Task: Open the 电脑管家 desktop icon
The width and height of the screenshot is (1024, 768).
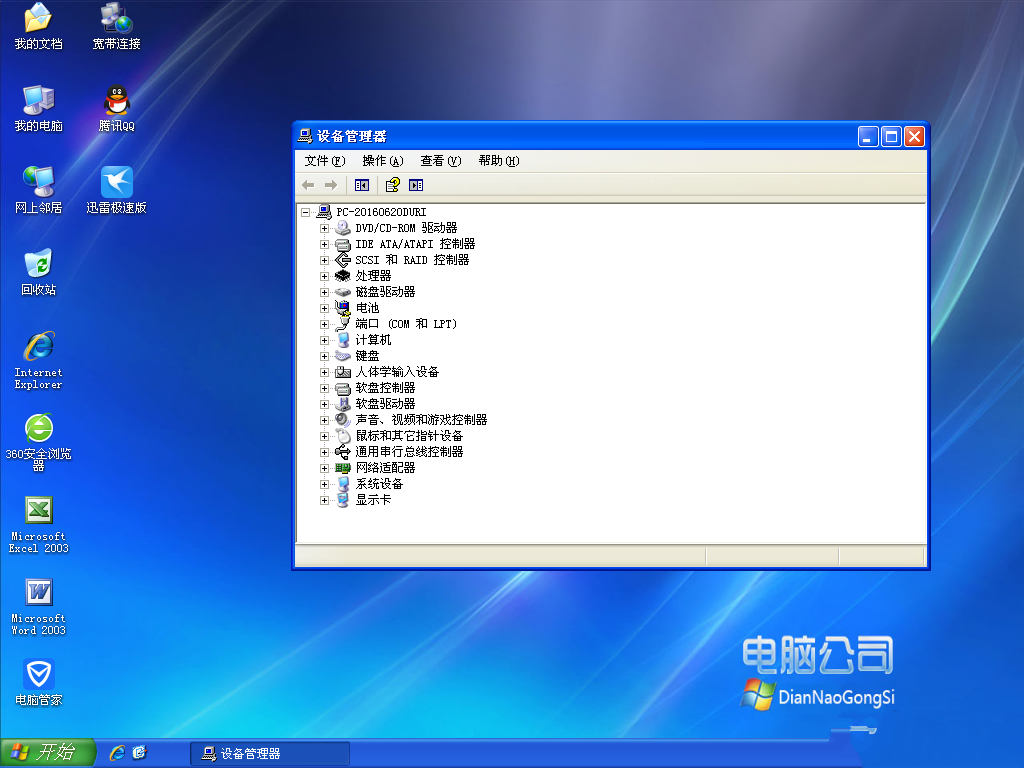Action: (x=39, y=682)
